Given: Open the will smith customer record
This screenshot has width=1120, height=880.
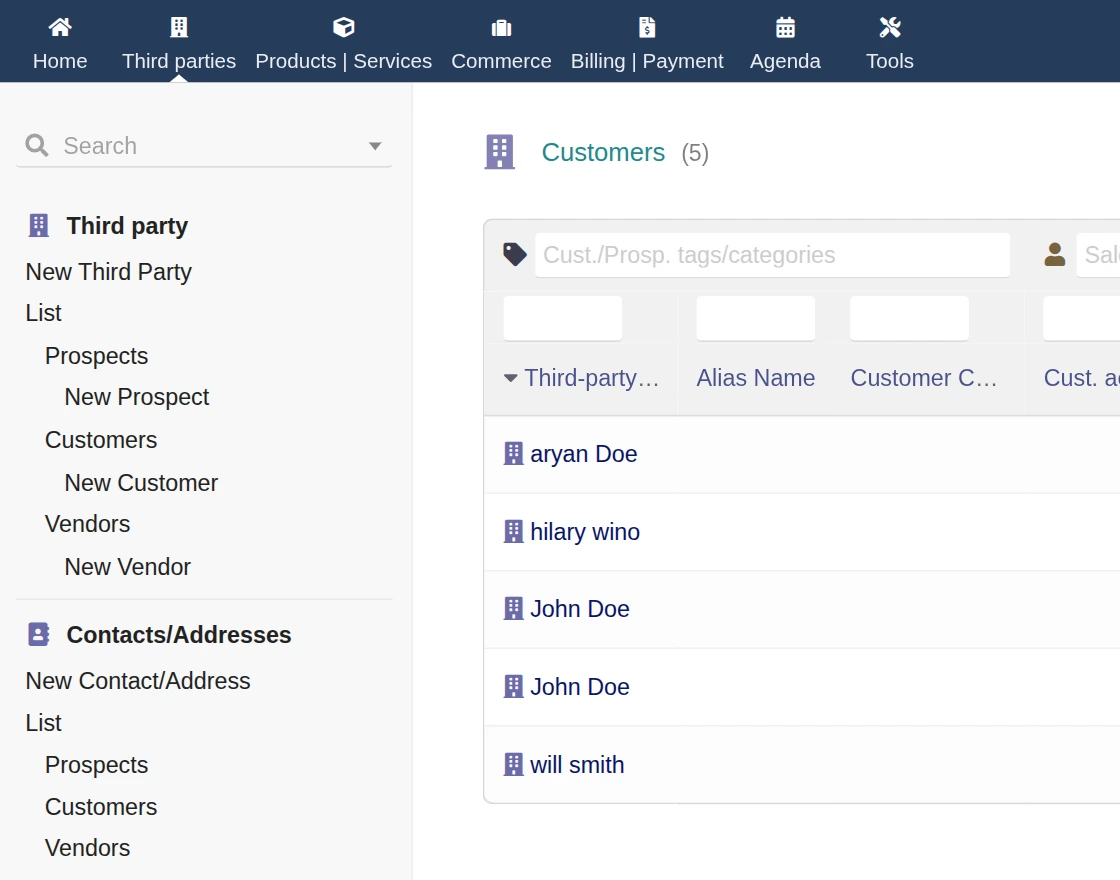Looking at the screenshot, I should point(577,765).
